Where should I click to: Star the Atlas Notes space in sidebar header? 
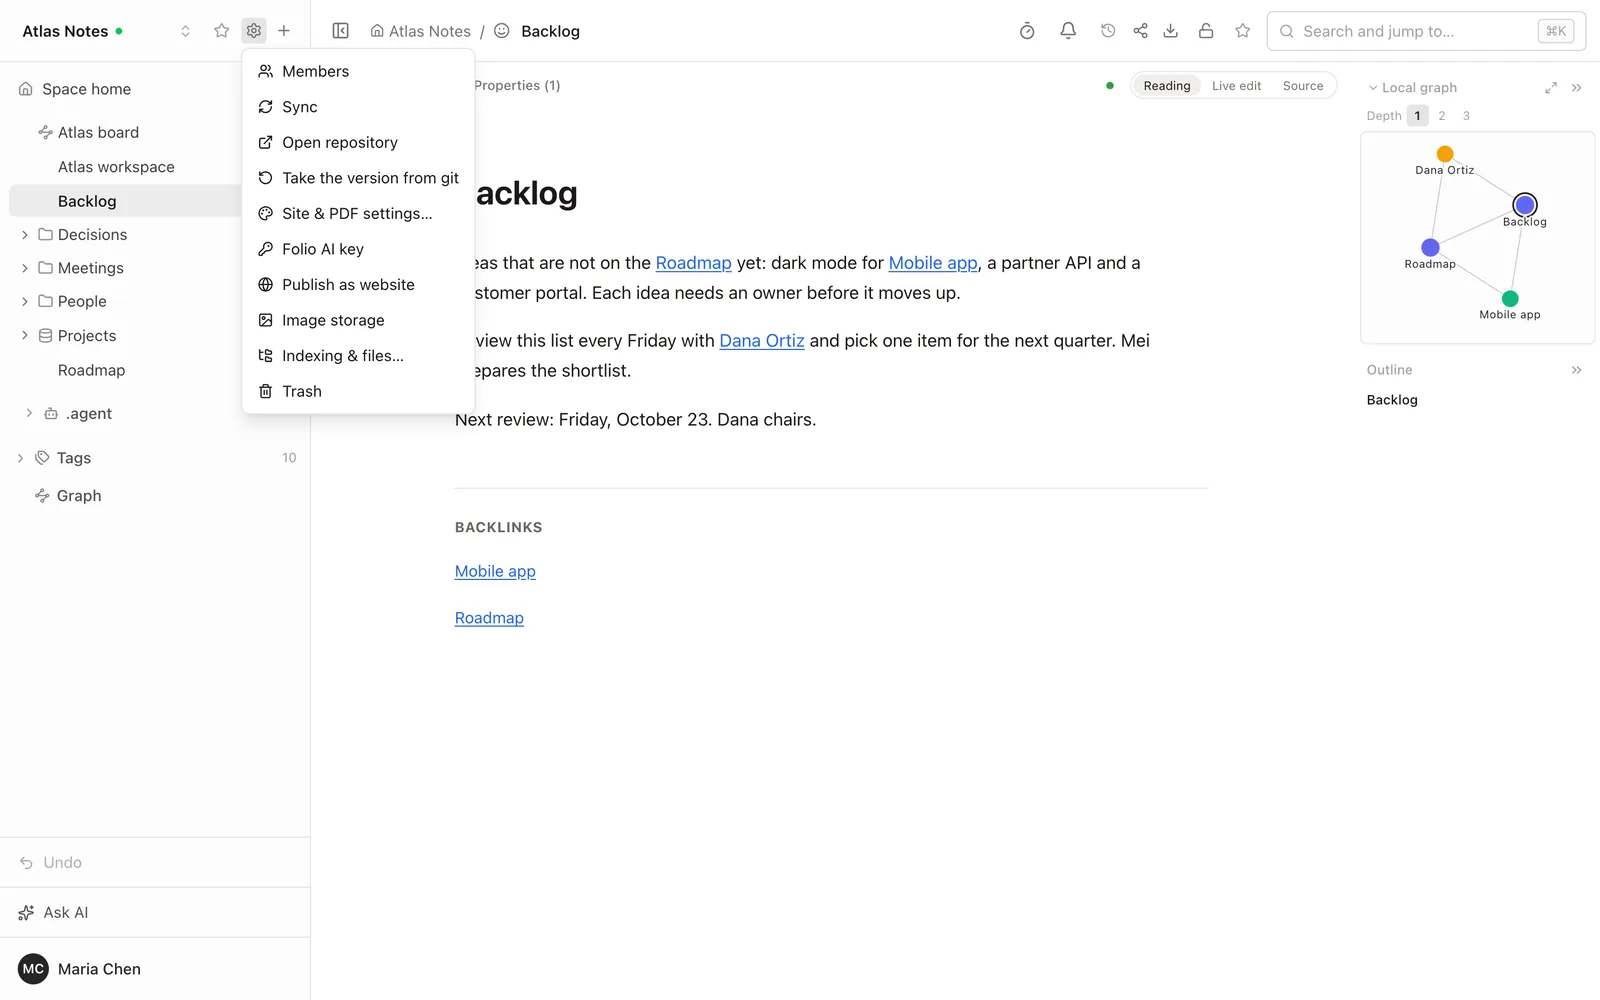[x=222, y=31]
